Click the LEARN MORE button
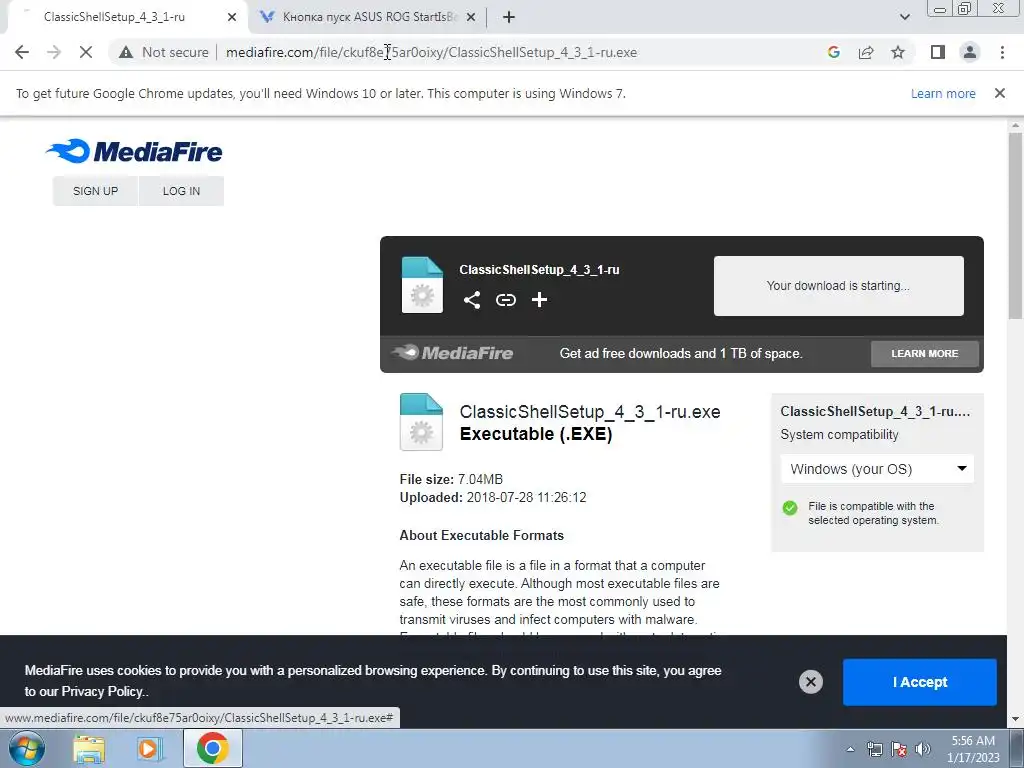This screenshot has height=768, width=1024. (925, 353)
